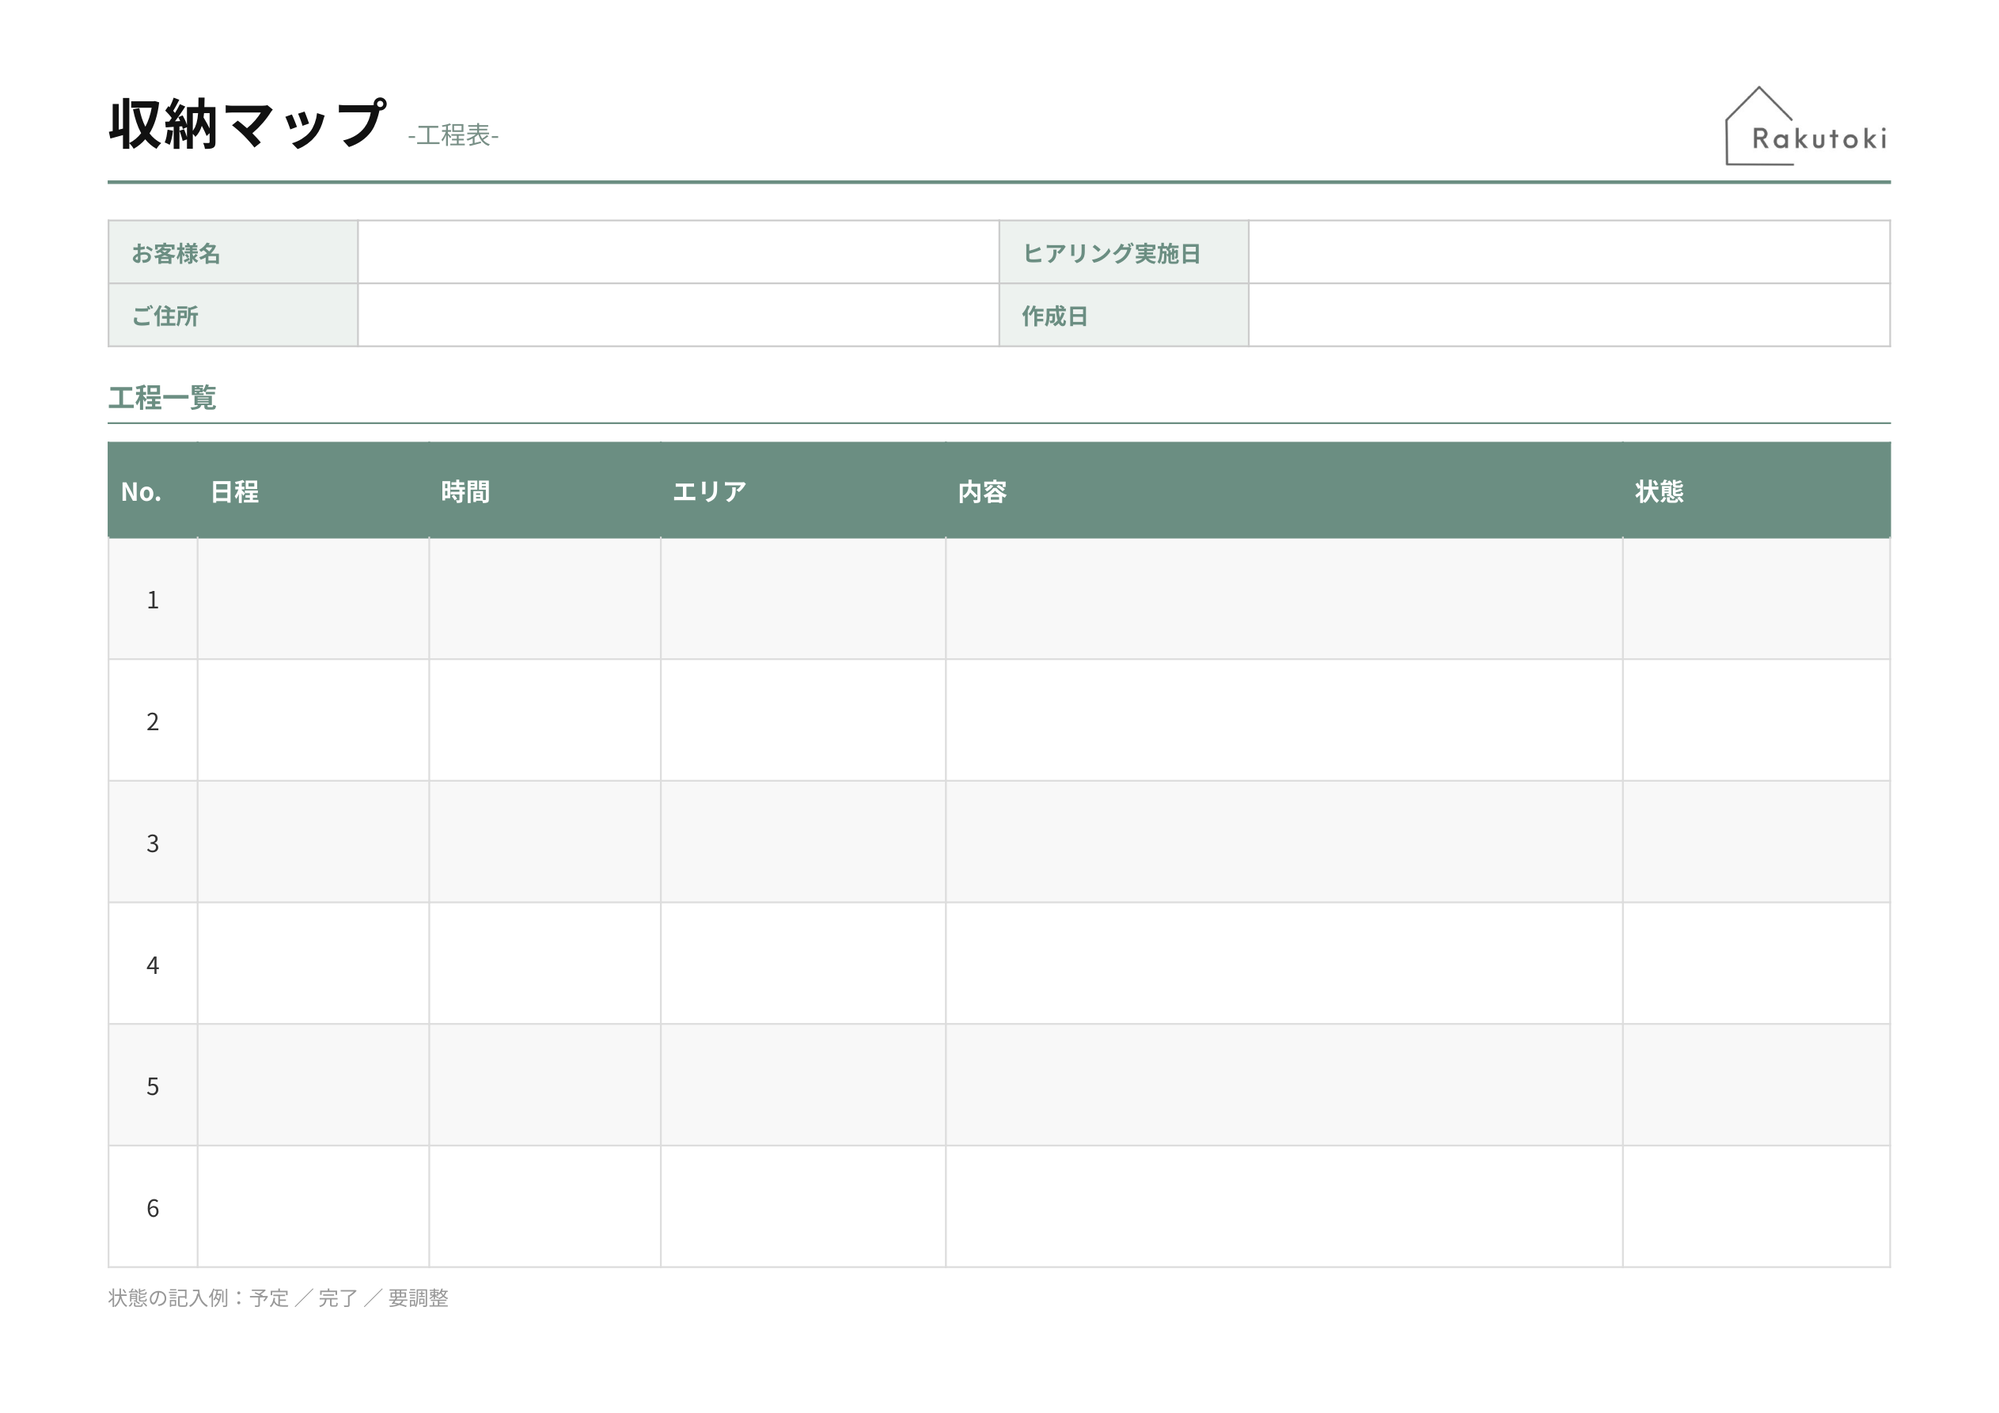The width and height of the screenshot is (1999, 1413).
Task: Click the 日程 cell in row 4
Action: 313,963
